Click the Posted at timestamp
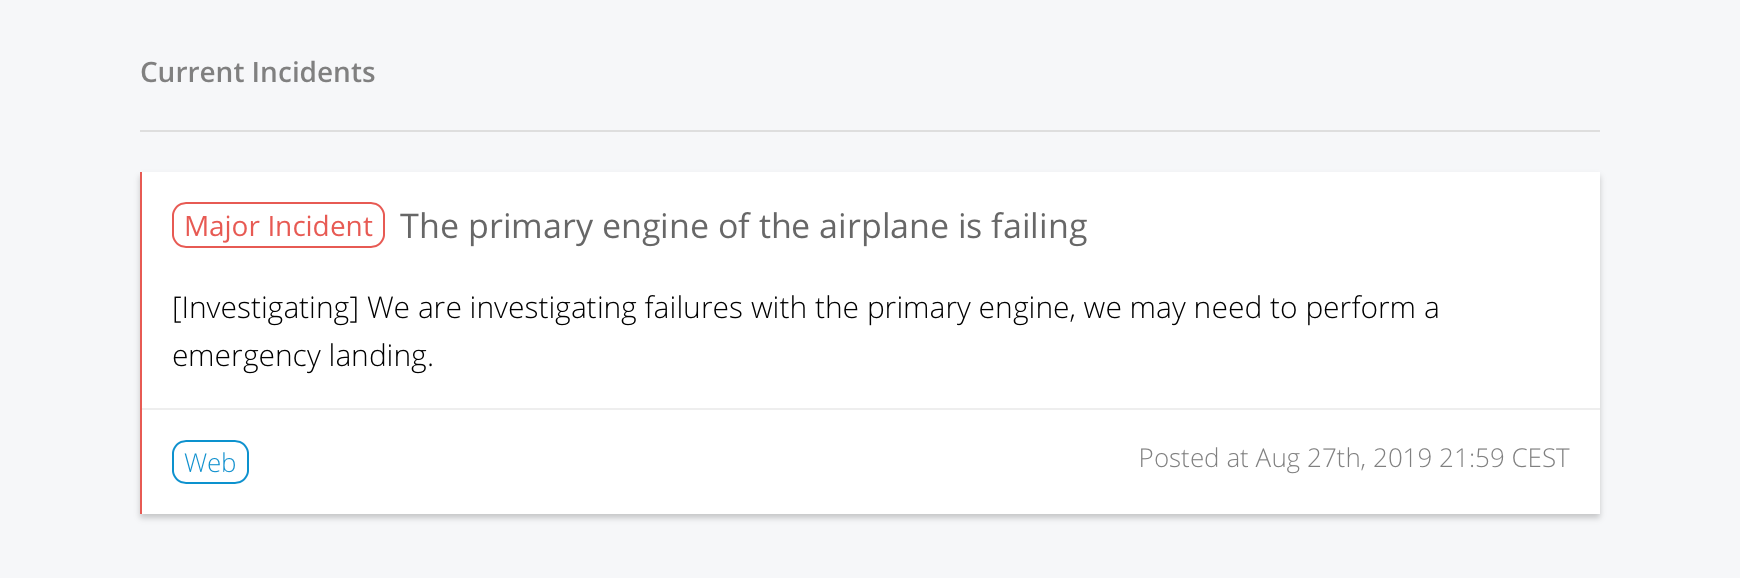This screenshot has height=578, width=1740. tap(1353, 458)
